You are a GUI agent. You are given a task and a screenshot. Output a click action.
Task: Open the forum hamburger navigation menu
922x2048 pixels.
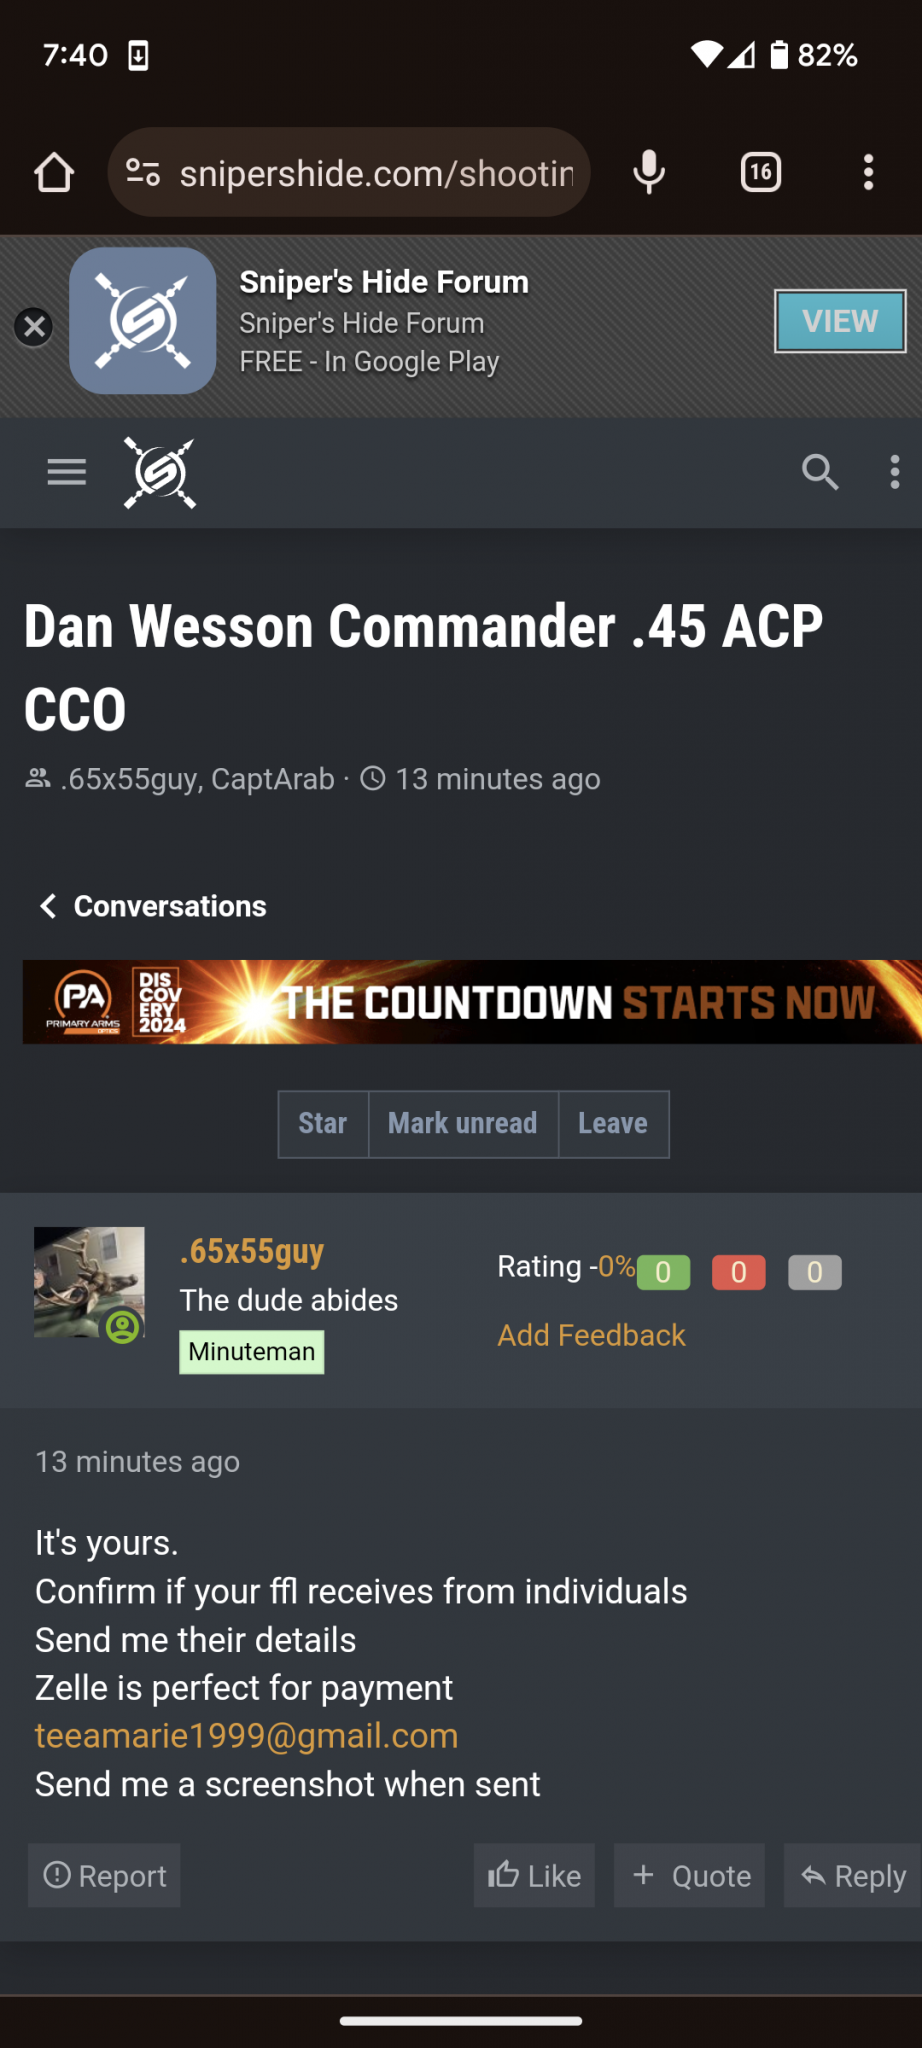pyautogui.click(x=67, y=471)
